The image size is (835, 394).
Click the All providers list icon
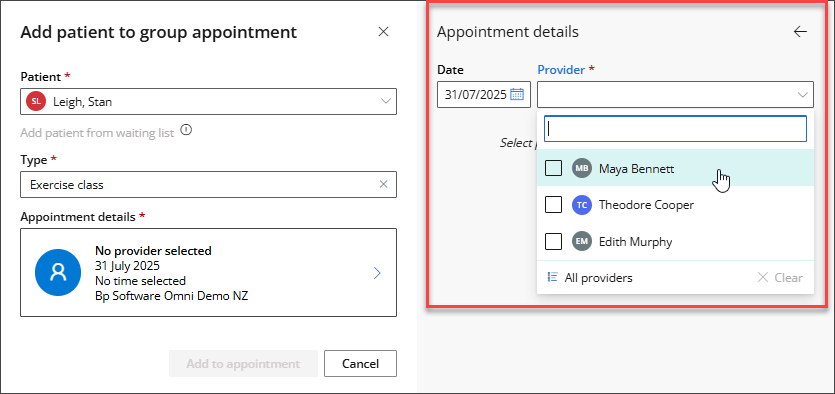pyautogui.click(x=553, y=277)
